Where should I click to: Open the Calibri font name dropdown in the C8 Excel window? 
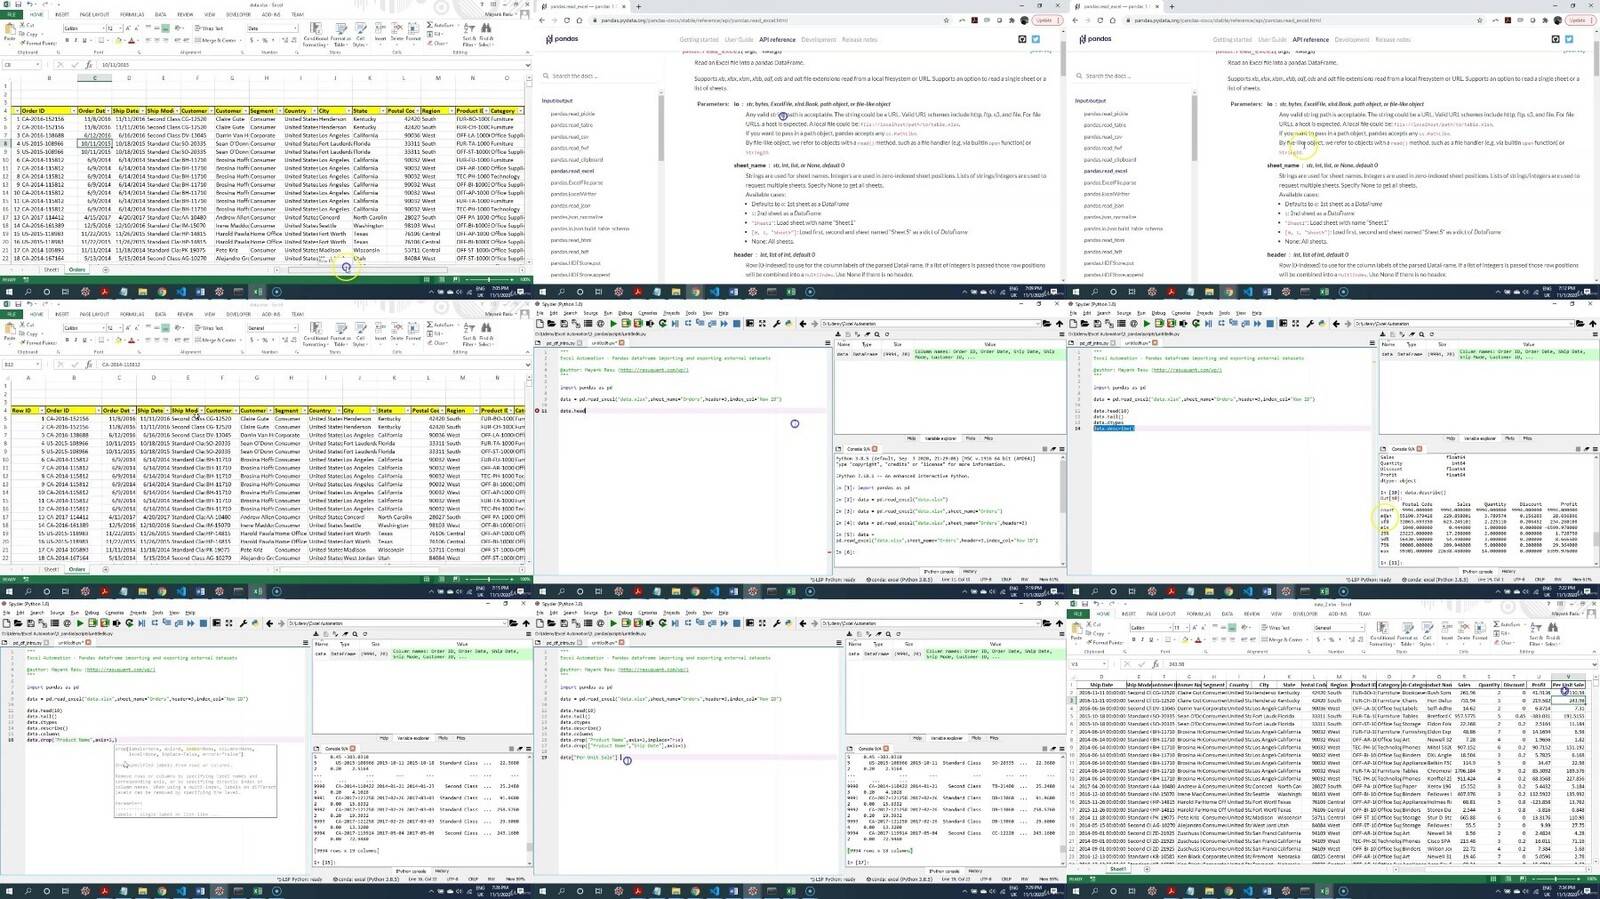click(103, 28)
